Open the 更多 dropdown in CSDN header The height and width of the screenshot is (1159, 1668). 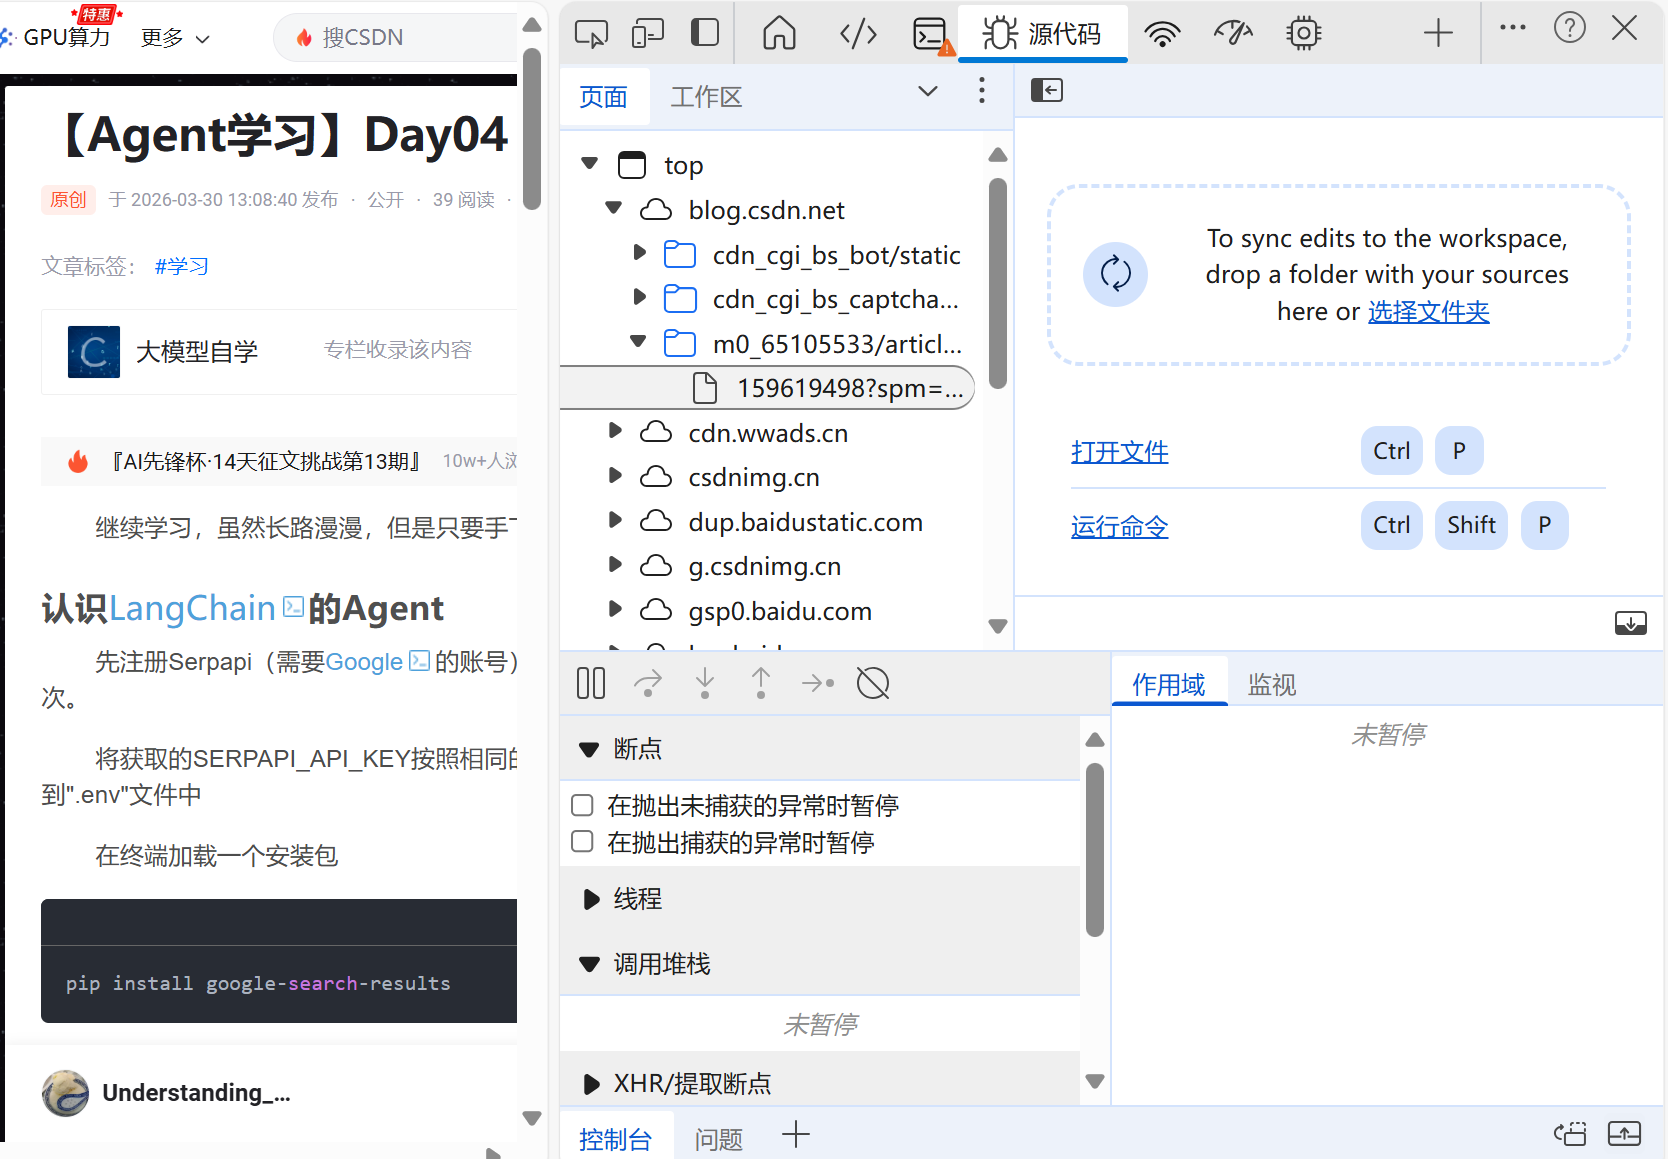coord(175,38)
